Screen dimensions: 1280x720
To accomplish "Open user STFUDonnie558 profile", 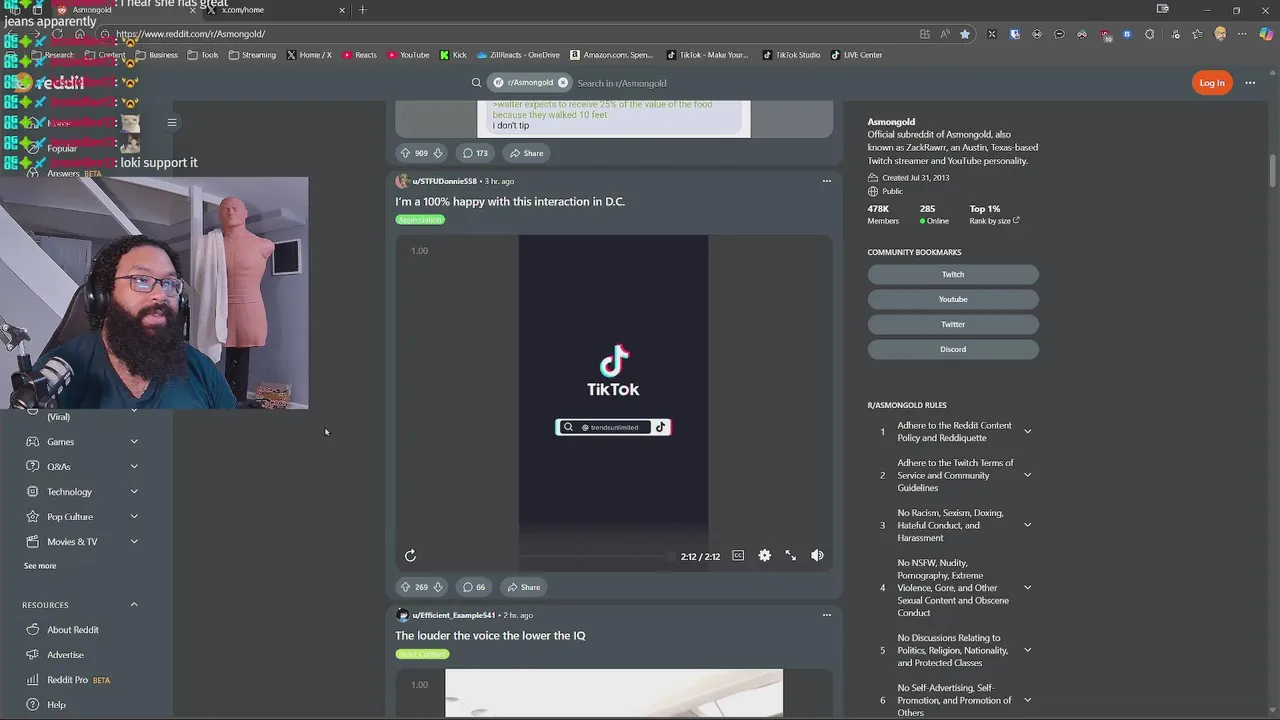I will point(445,181).
